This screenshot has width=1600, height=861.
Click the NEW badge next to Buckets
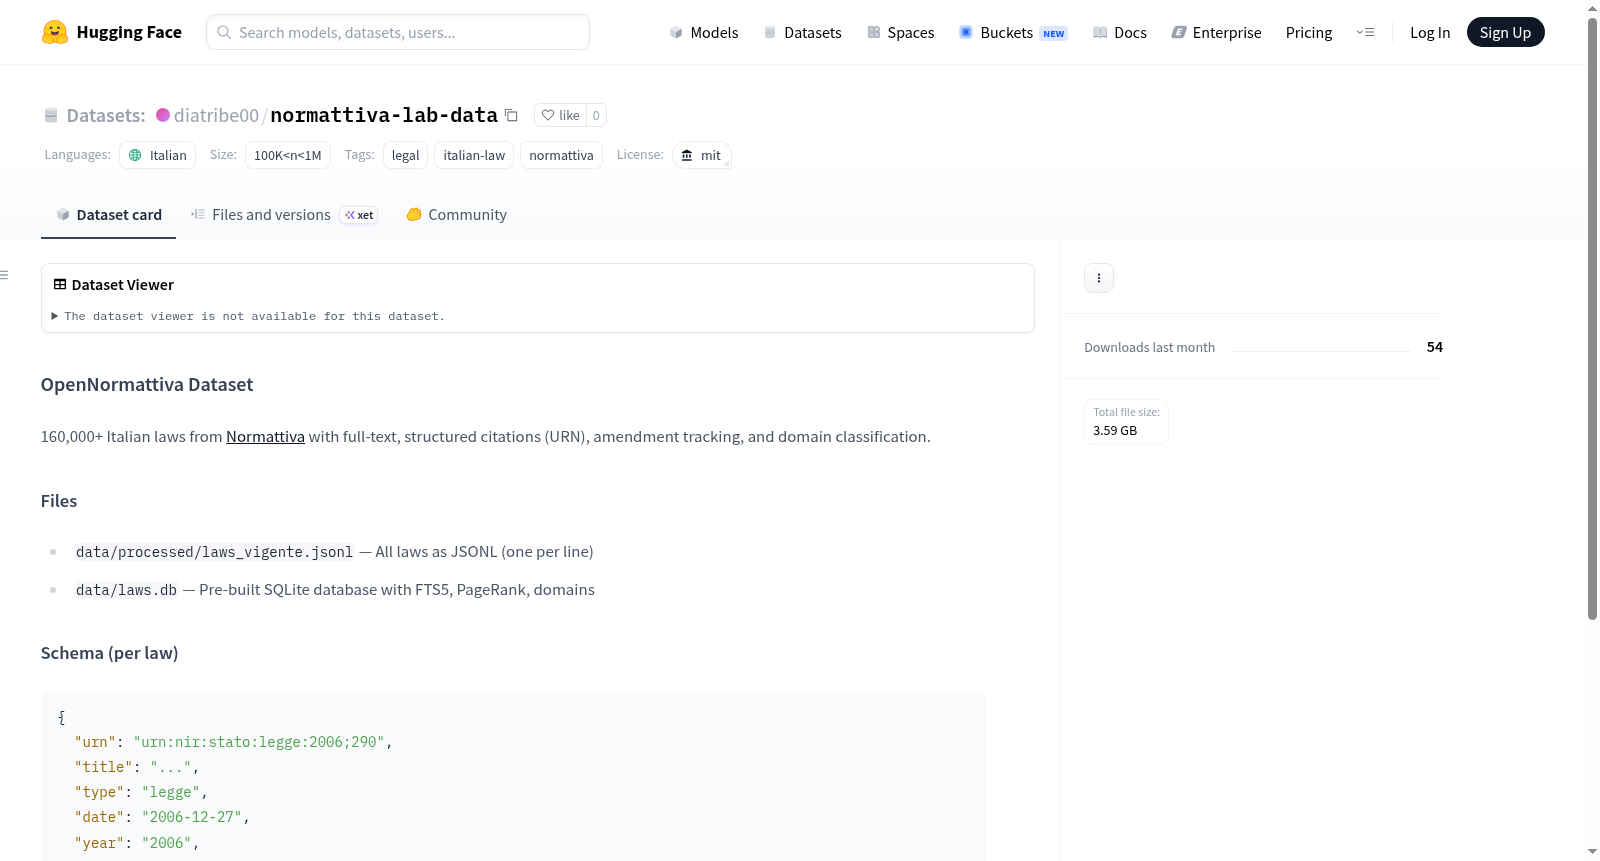[x=1054, y=33]
